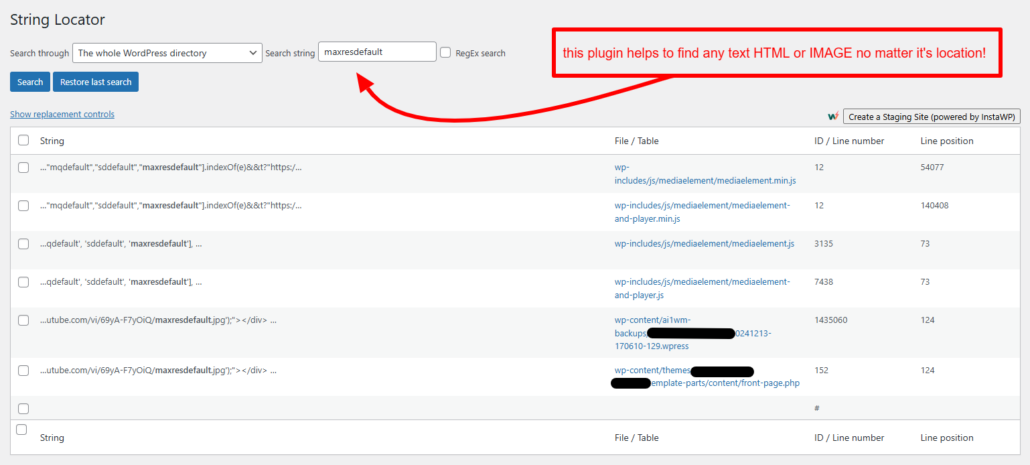Click the File / Table column header
Image resolution: width=1030 pixels, height=465 pixels.
[x=637, y=141]
